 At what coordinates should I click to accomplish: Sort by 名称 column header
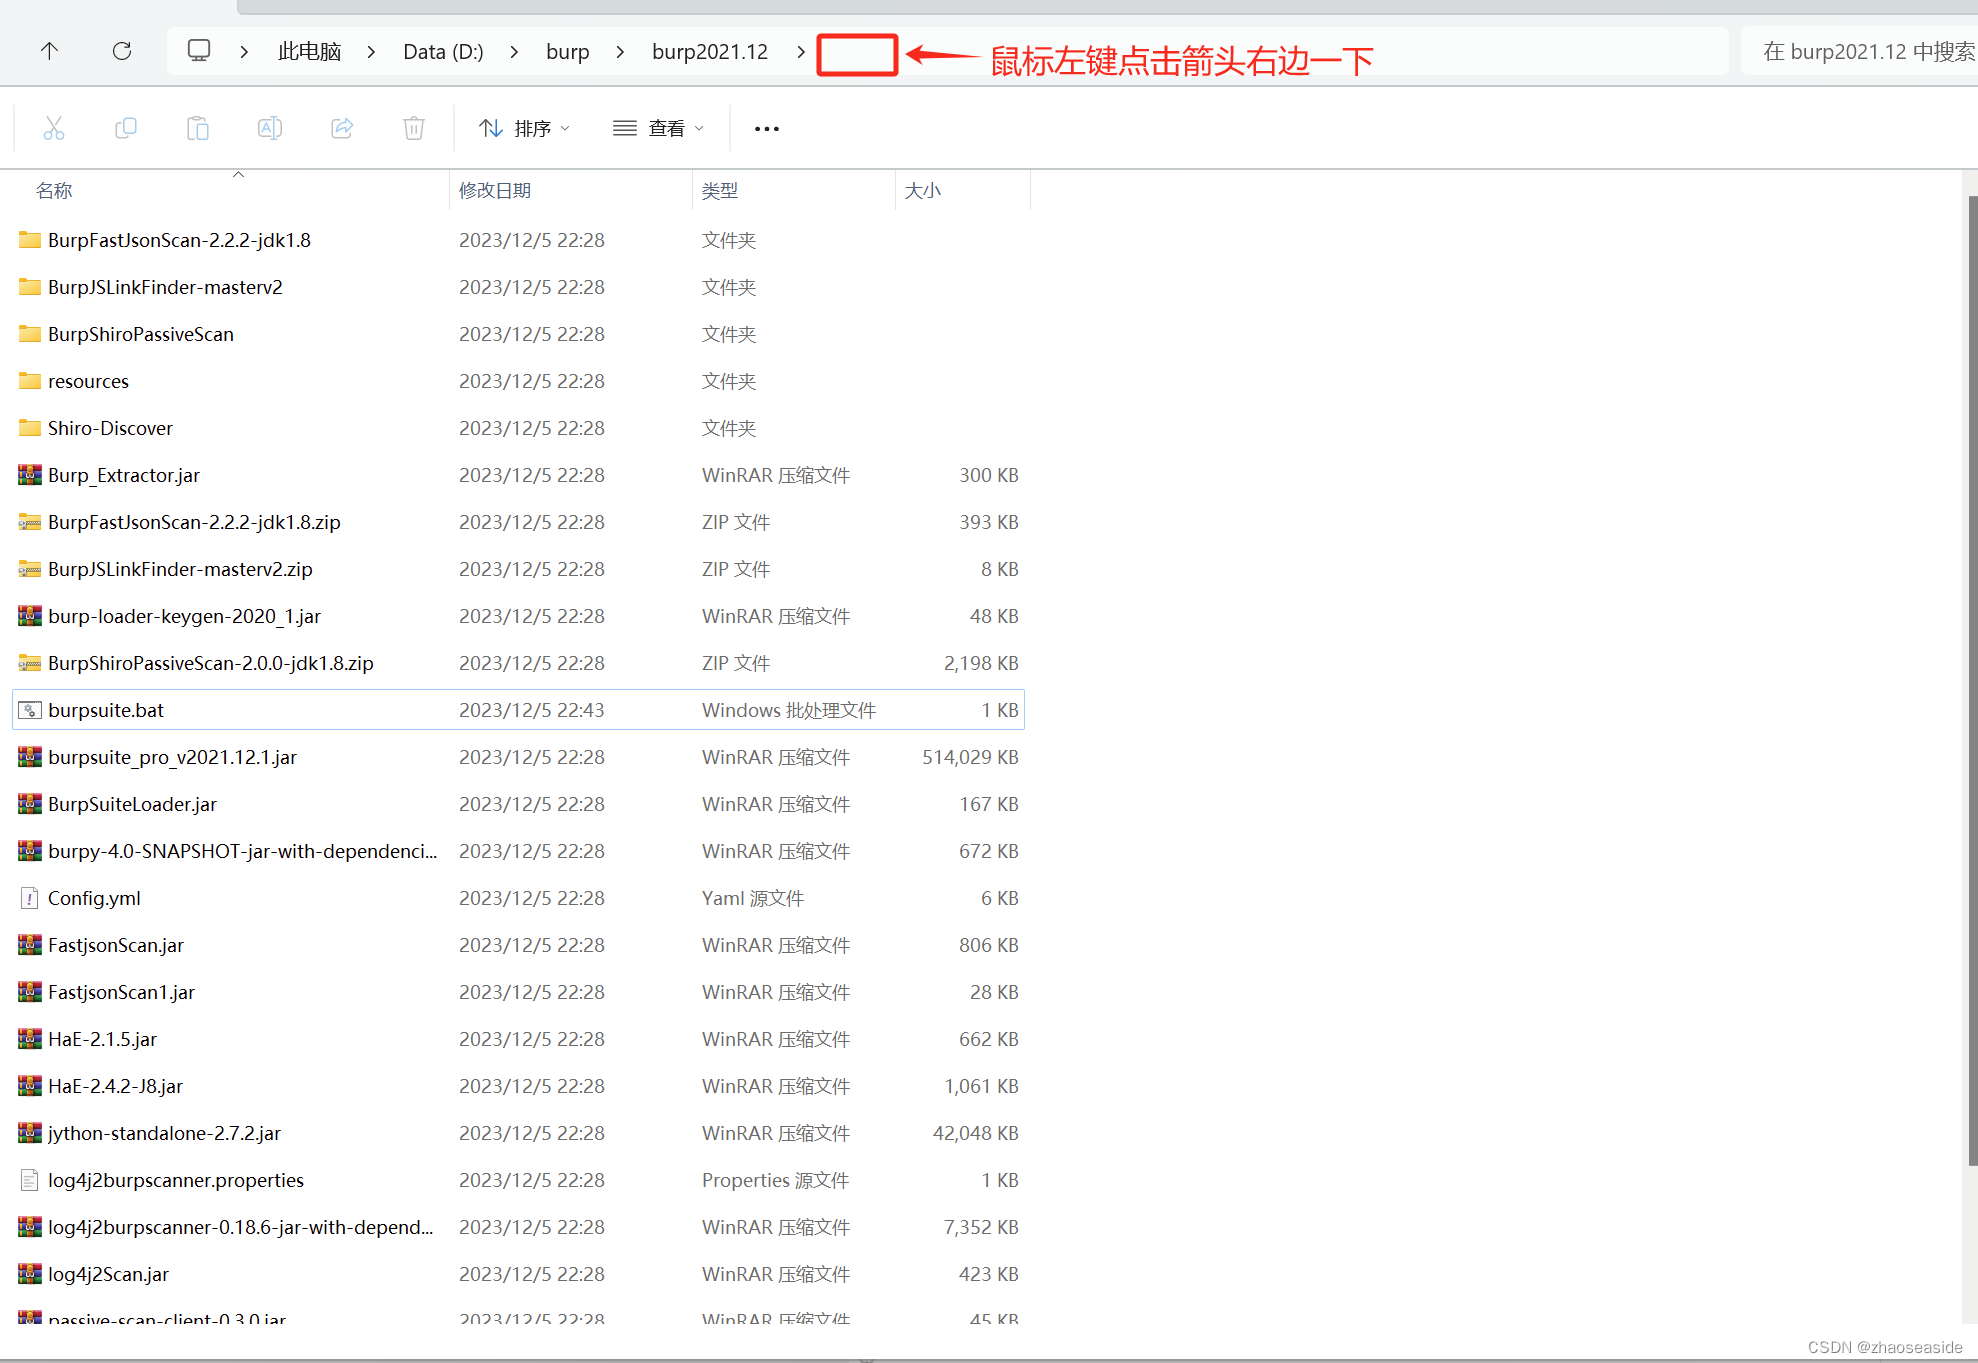[x=54, y=191]
